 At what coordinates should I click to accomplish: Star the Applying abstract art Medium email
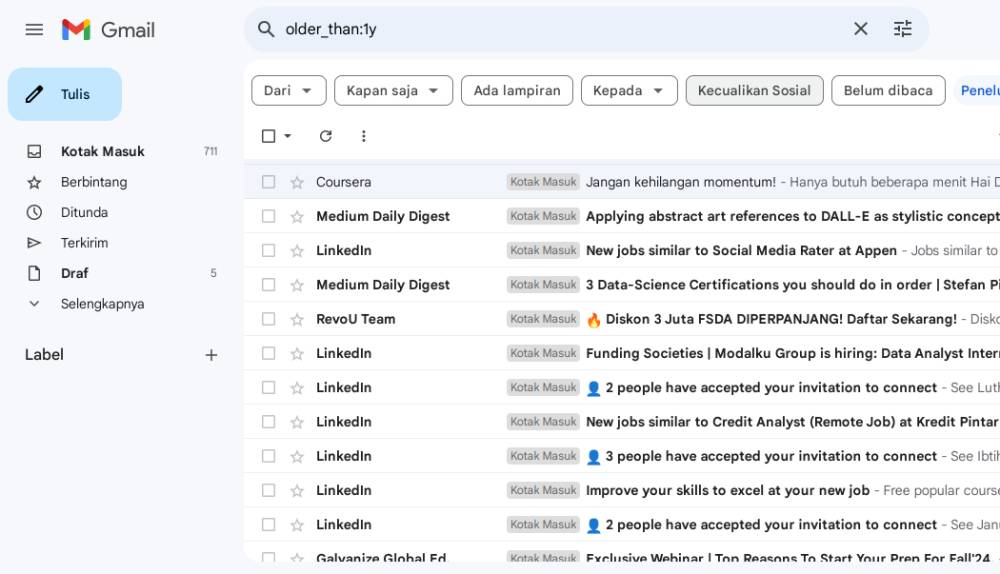(x=297, y=217)
